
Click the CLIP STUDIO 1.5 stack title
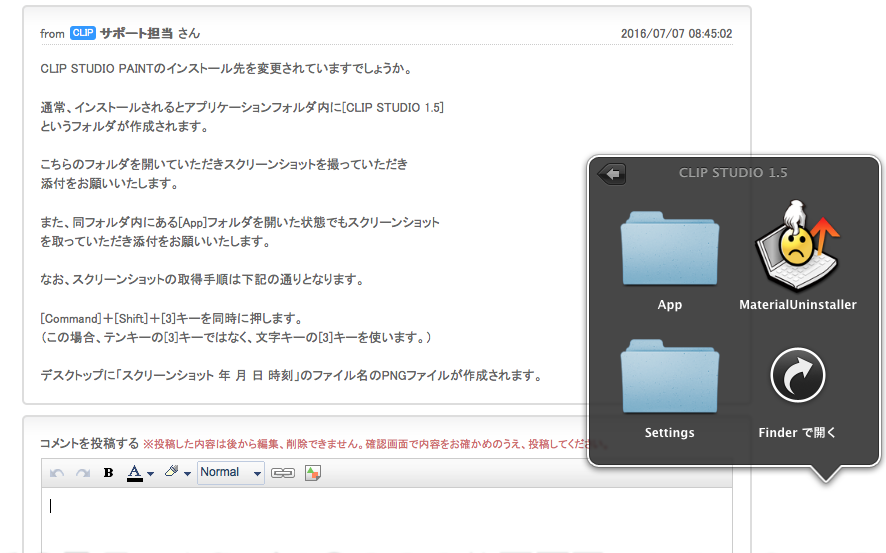(x=733, y=173)
